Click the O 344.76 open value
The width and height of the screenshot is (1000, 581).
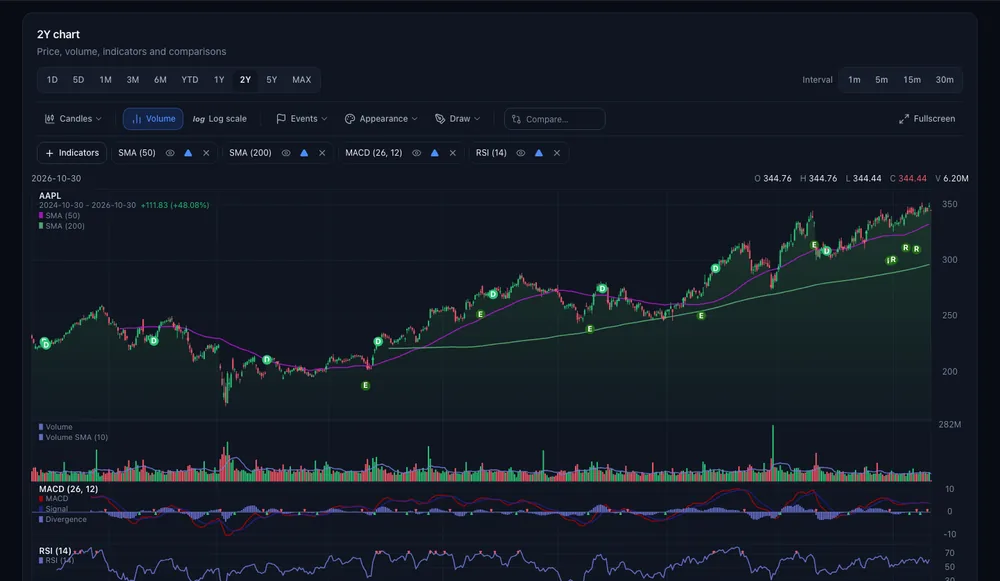point(772,179)
